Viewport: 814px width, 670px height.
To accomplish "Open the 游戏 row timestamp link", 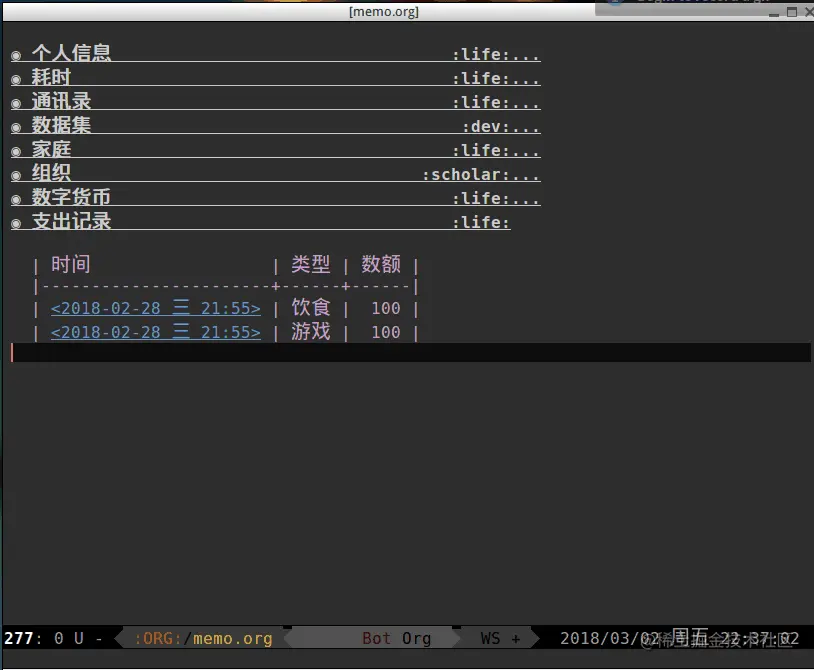I will [x=155, y=332].
